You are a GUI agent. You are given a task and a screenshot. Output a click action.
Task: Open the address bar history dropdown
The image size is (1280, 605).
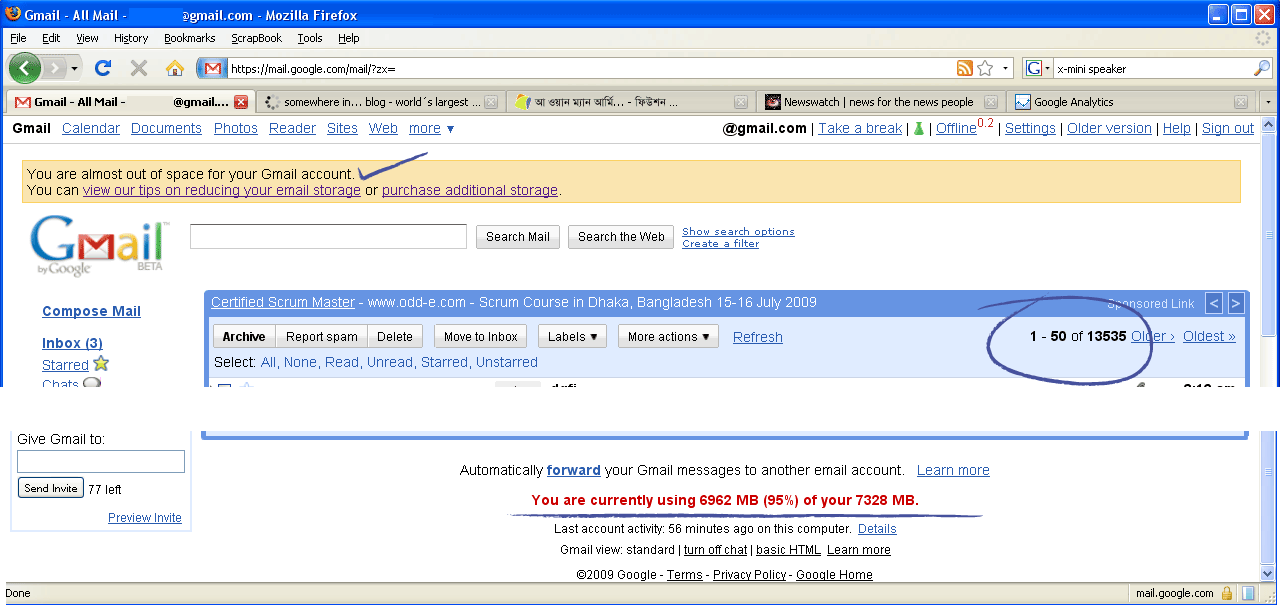(x=1006, y=68)
